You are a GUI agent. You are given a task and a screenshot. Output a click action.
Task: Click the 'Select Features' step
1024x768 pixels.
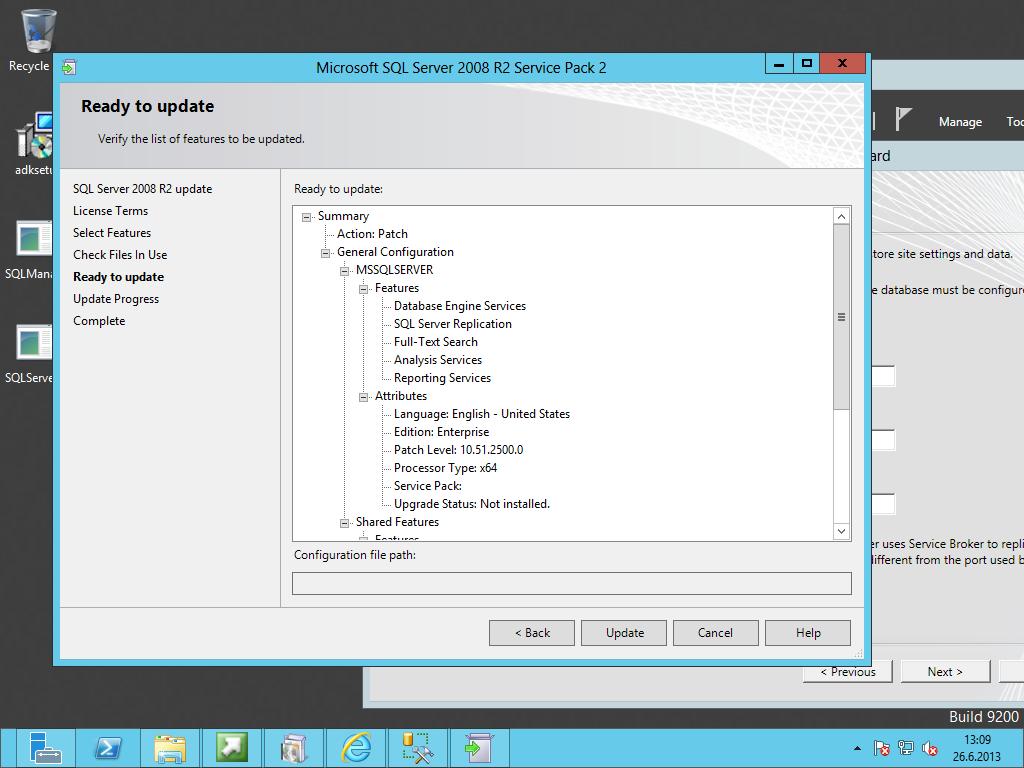point(112,233)
